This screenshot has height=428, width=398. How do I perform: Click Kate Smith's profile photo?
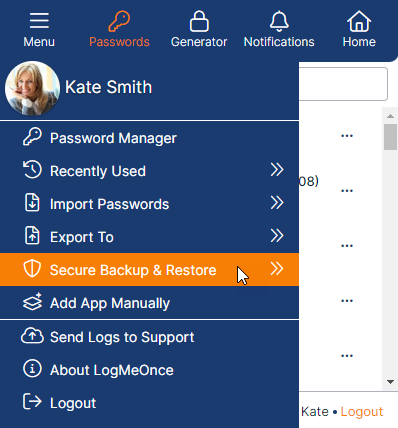32,88
